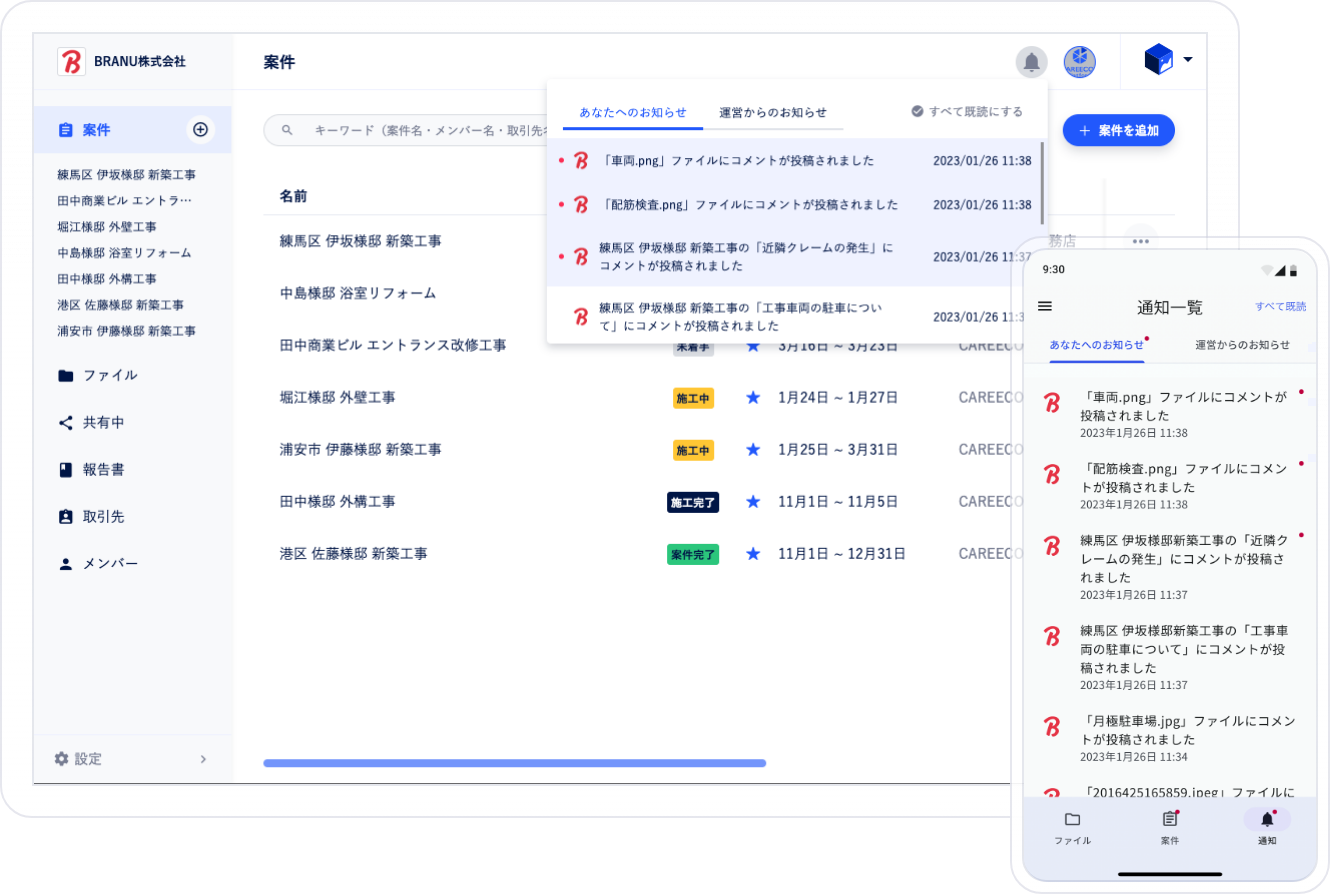Toggle the star for 港区 佐藤様邸 新築工事
This screenshot has height=894, width=1330.
coord(752,553)
